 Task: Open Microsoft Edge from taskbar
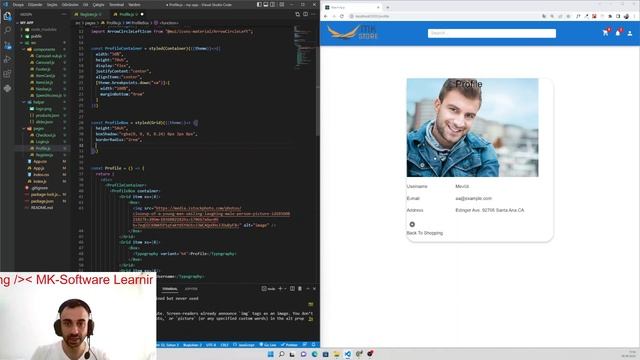[314, 354]
